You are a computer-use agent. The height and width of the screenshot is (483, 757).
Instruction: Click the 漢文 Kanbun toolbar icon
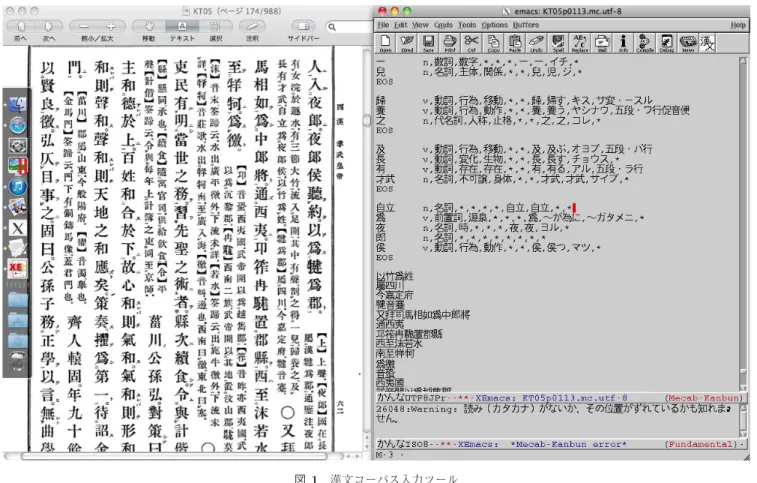[x=707, y=43]
